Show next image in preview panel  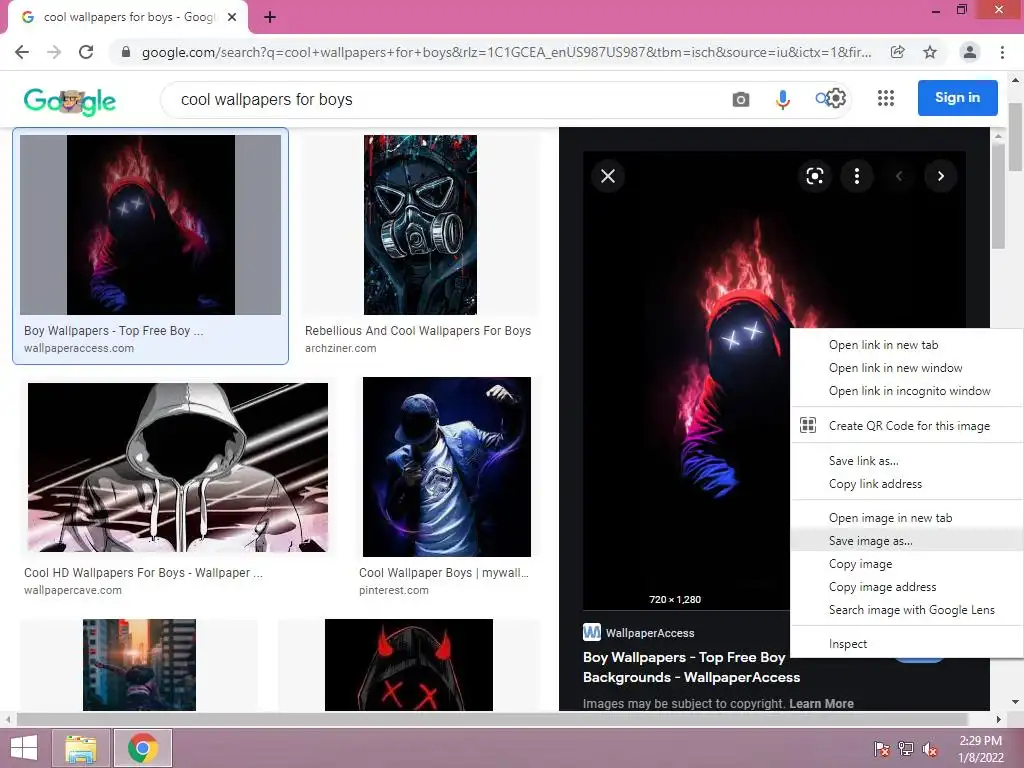pos(940,176)
